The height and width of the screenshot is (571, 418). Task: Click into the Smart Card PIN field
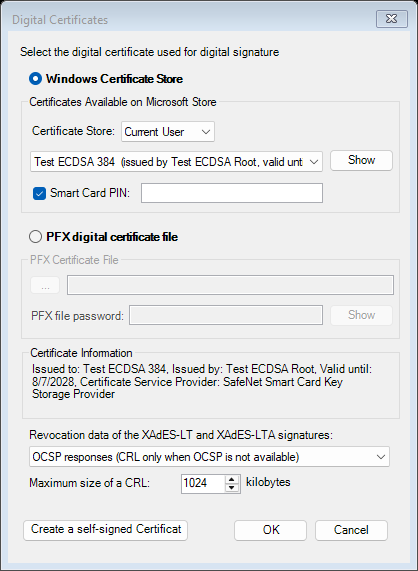pos(232,193)
